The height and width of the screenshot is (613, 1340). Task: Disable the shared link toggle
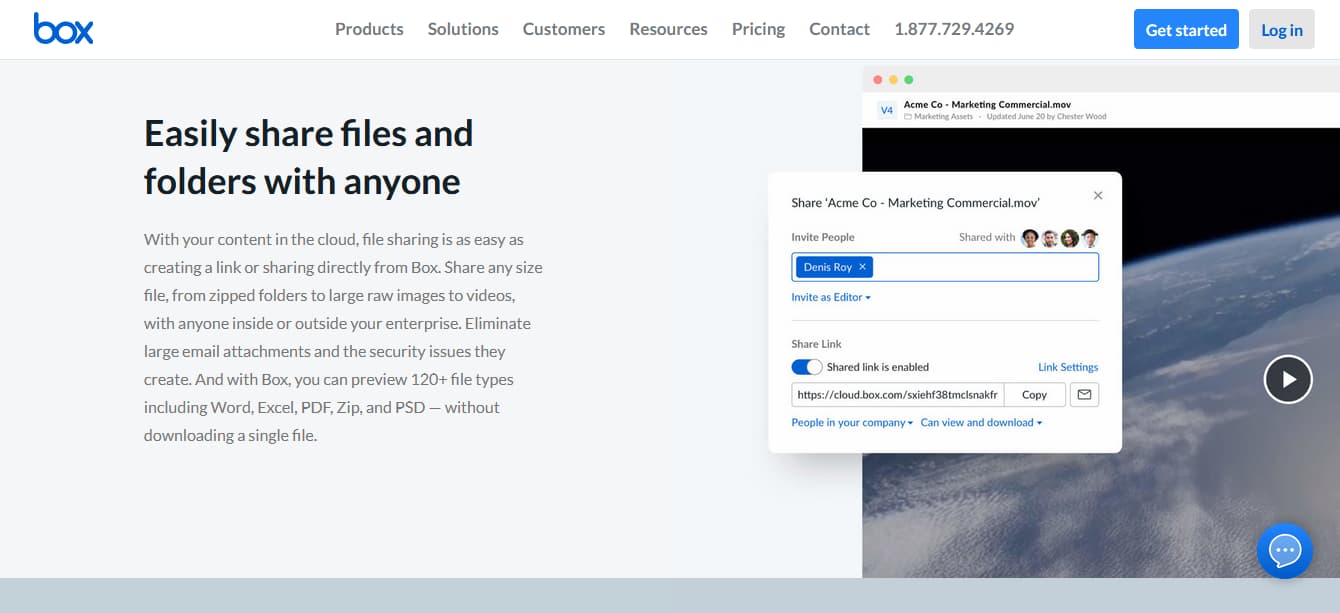[x=807, y=367]
